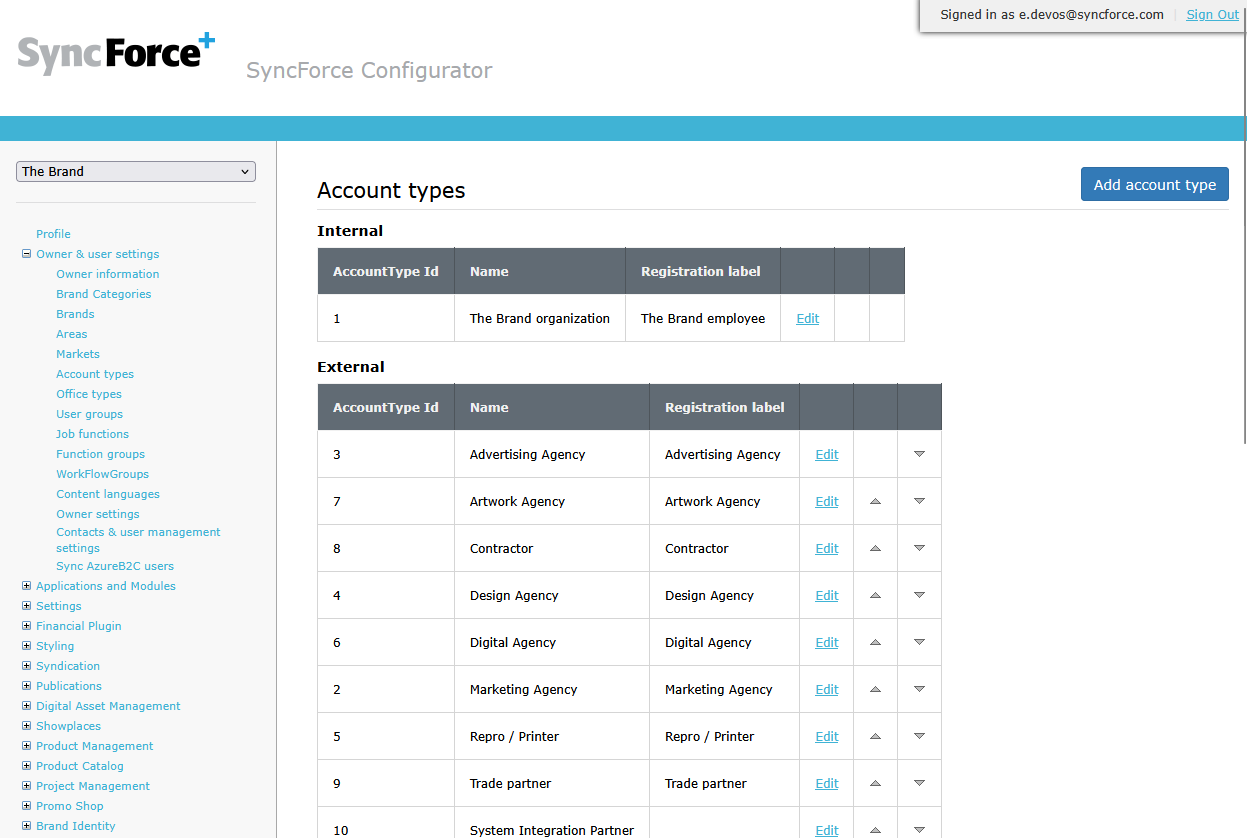Sign Out of the configurator
Image resolution: width=1247 pixels, height=838 pixels.
click(x=1212, y=15)
